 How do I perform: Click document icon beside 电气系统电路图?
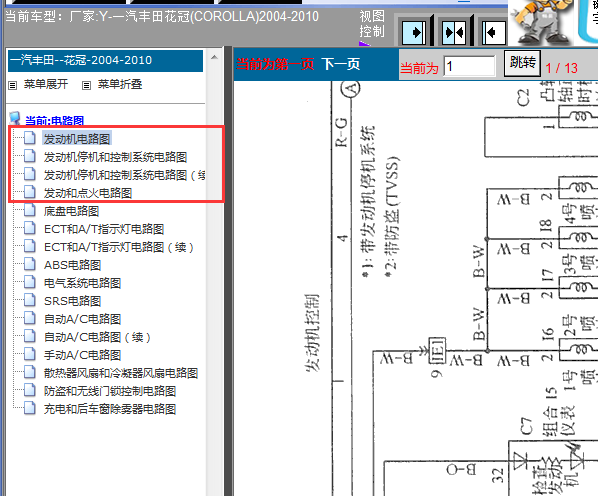pos(30,283)
